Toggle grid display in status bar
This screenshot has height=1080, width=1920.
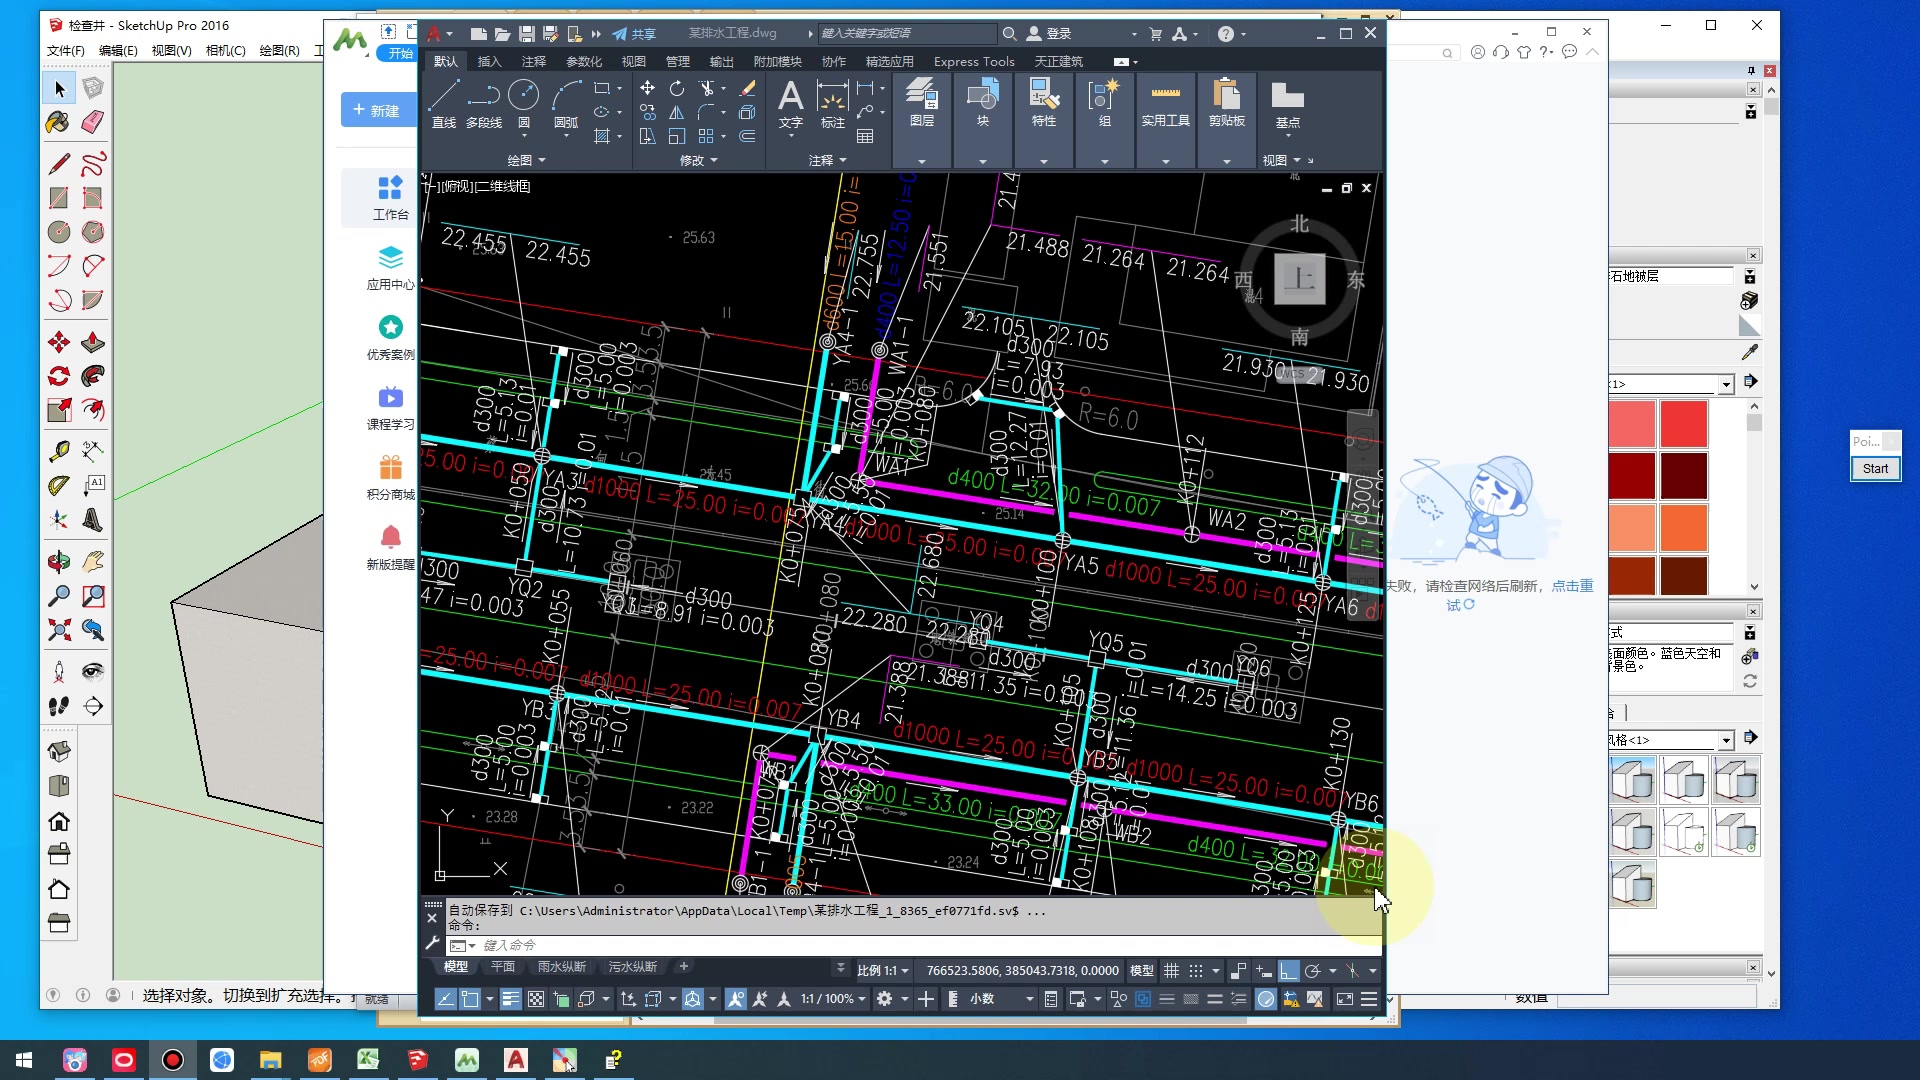click(1171, 971)
